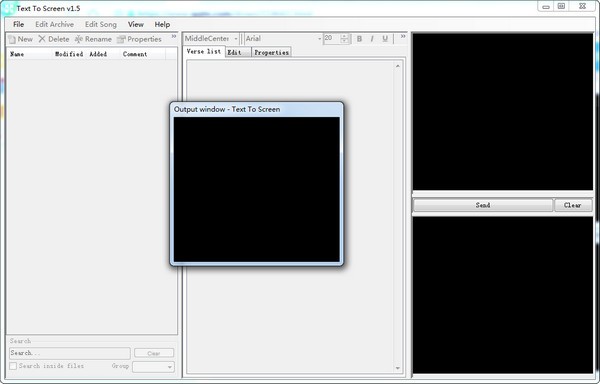Toggle Bold formatting
This screenshot has height=384, width=600.
359,39
